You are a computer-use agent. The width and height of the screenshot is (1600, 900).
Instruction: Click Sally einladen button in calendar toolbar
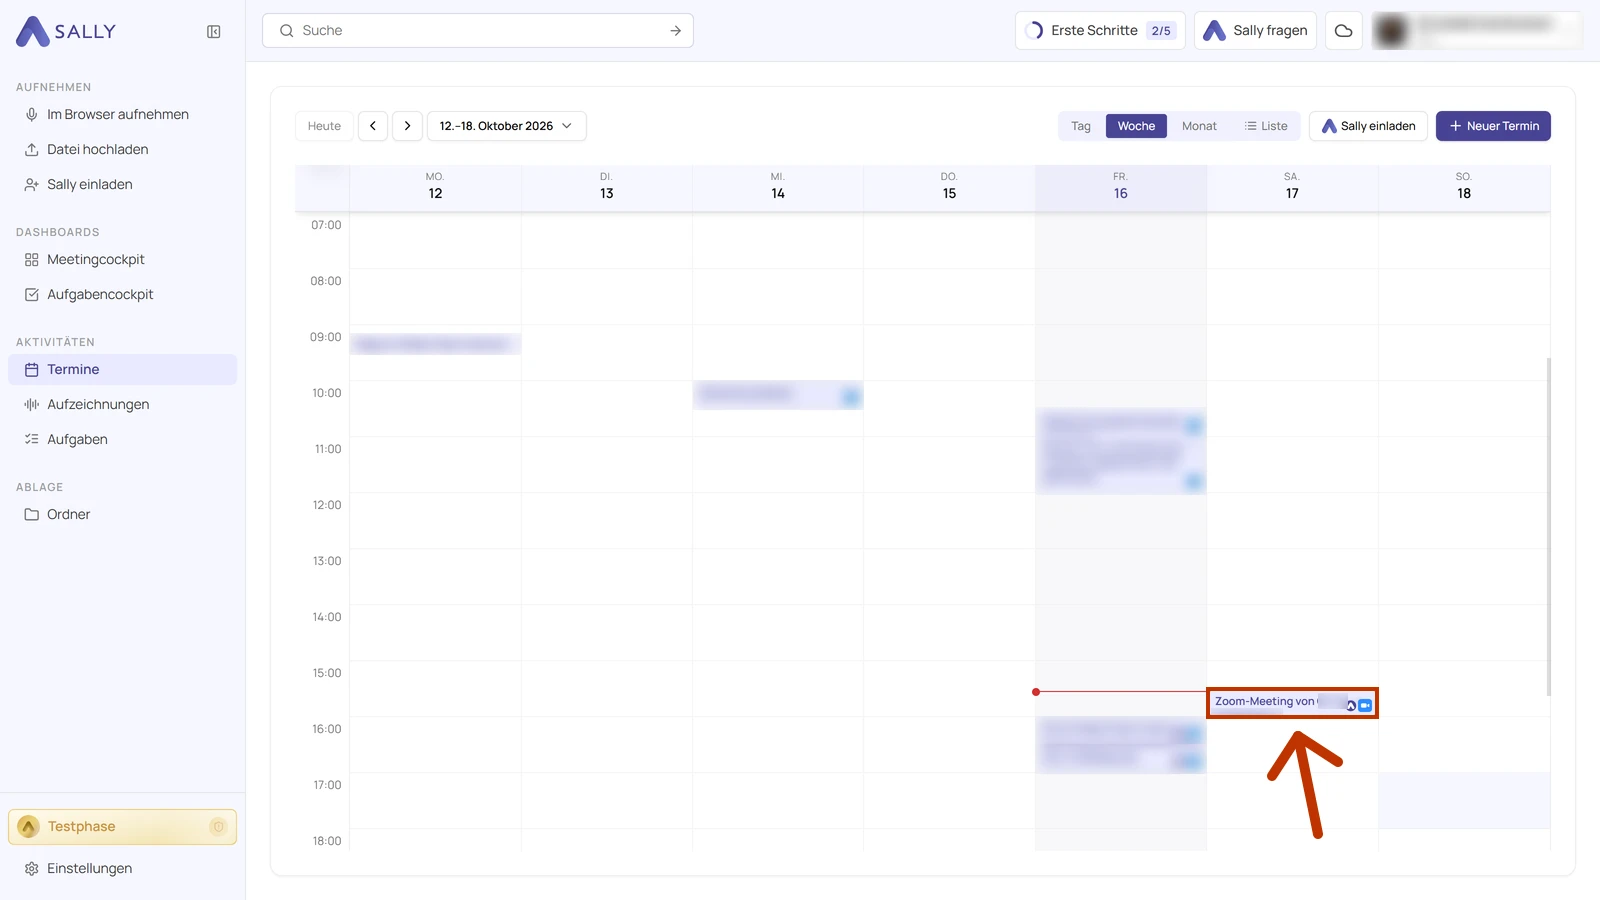click(x=1368, y=126)
